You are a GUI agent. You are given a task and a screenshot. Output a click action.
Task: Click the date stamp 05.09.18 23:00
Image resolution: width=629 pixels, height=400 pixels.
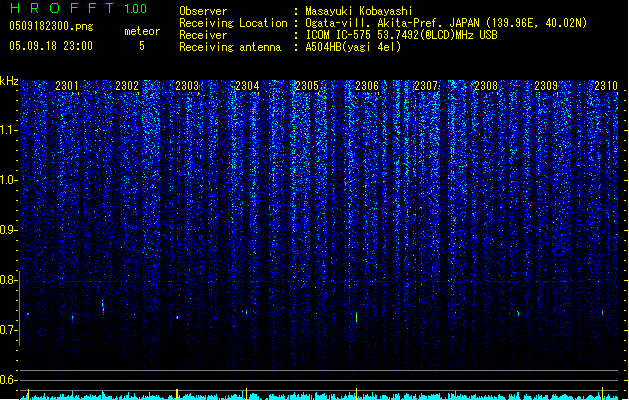point(51,46)
